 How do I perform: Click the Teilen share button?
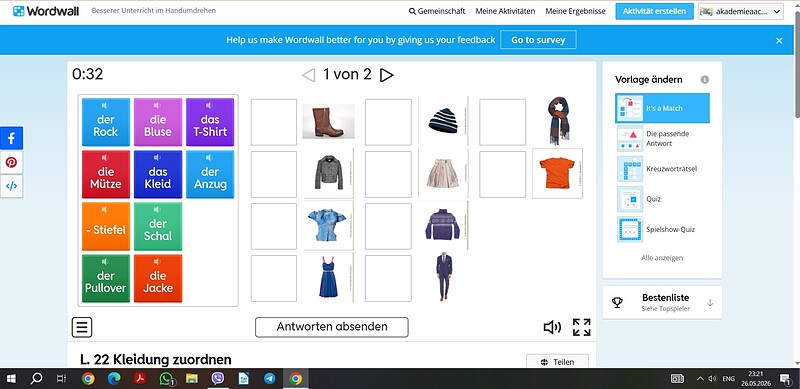557,361
